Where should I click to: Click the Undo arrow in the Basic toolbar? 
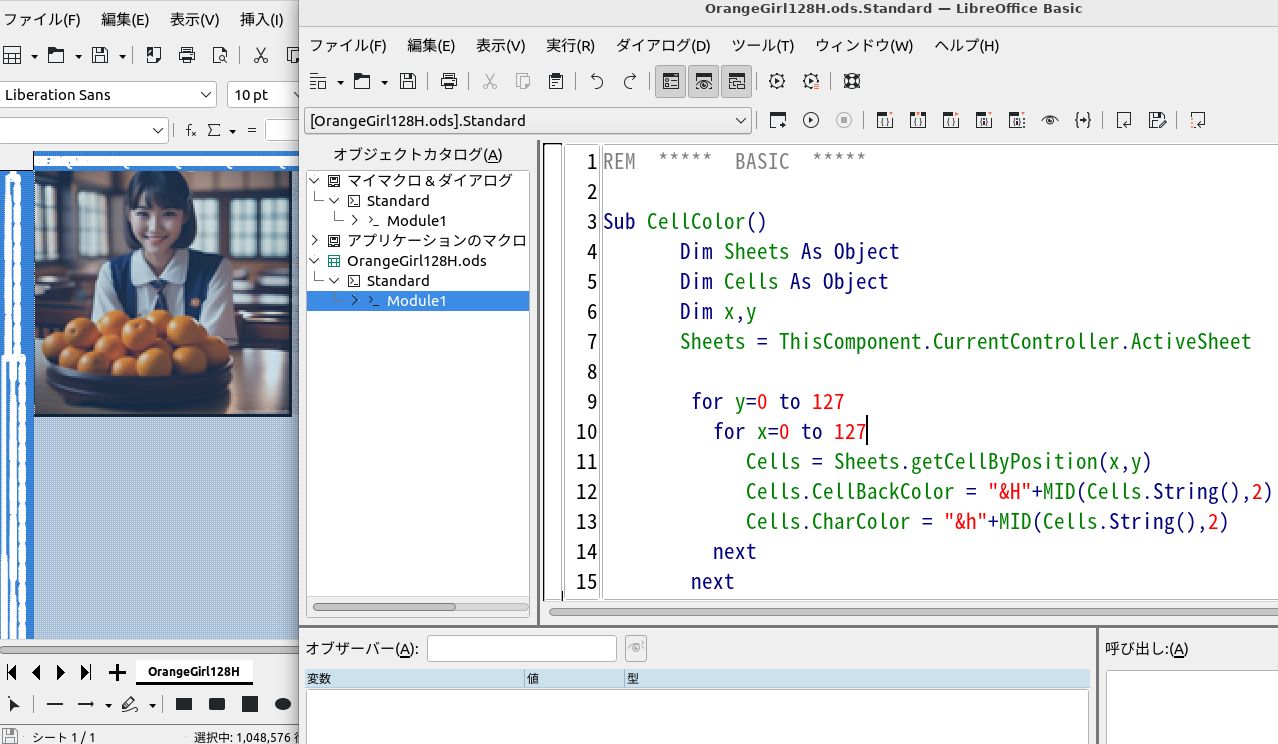[597, 81]
